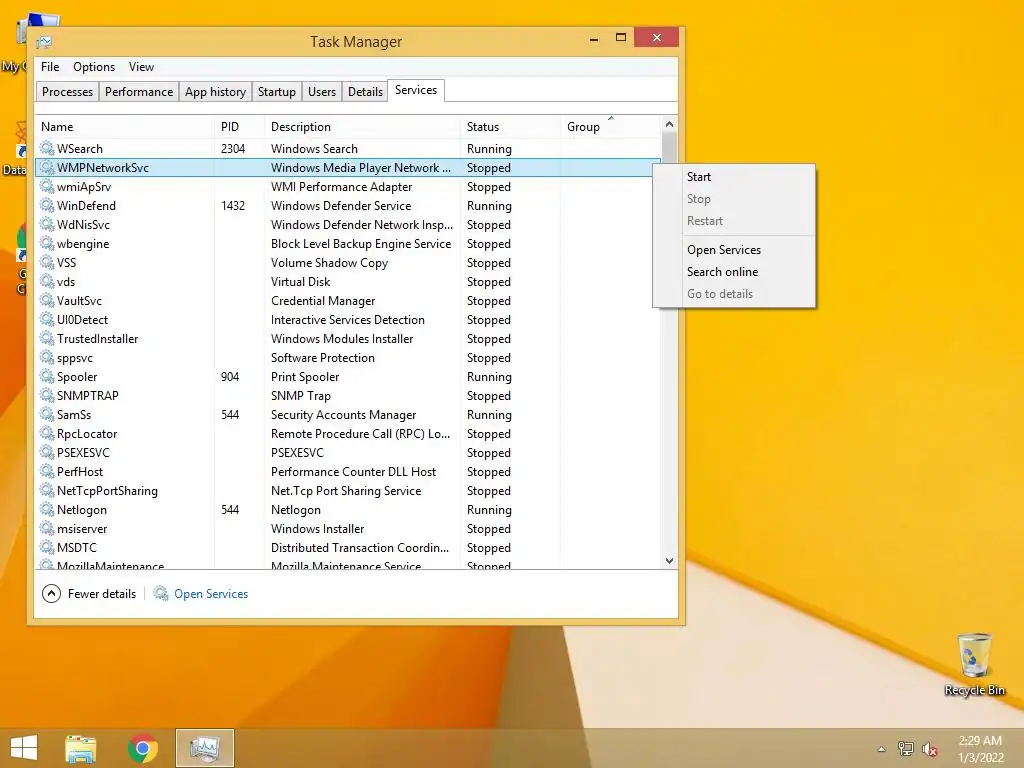The height and width of the screenshot is (768, 1024).
Task: Click the gear icon beside PSEXESVC
Action: click(47, 452)
